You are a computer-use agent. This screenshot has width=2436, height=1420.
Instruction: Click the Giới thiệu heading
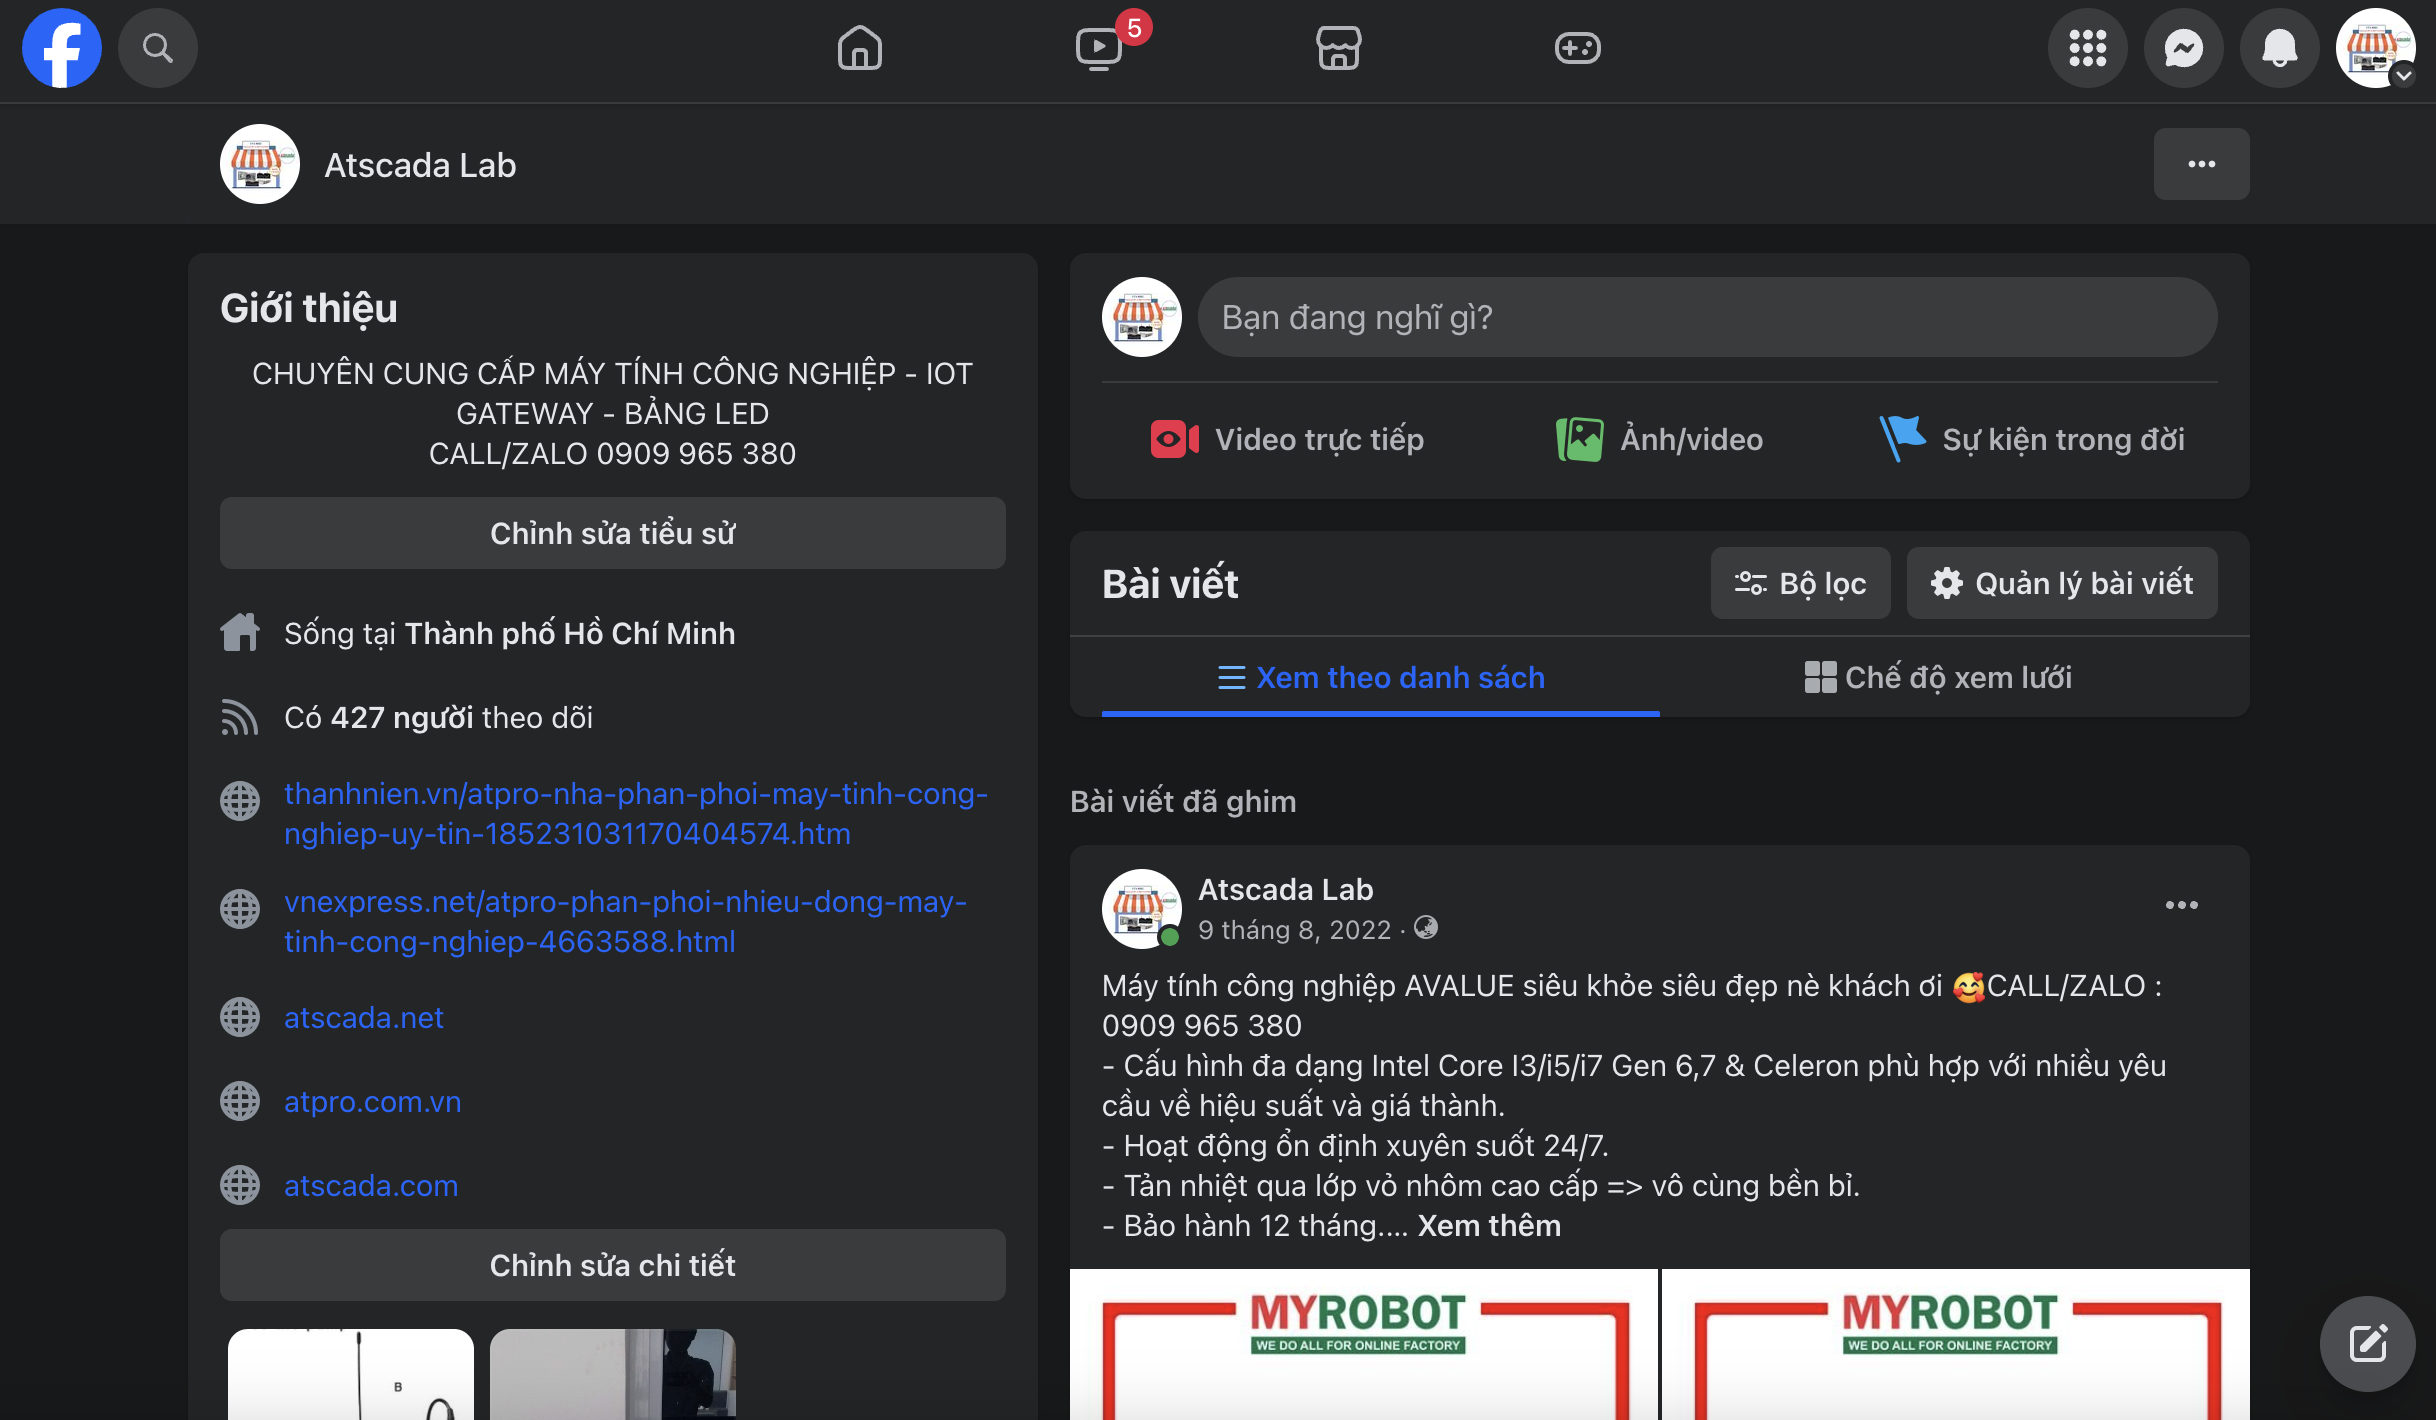(309, 308)
